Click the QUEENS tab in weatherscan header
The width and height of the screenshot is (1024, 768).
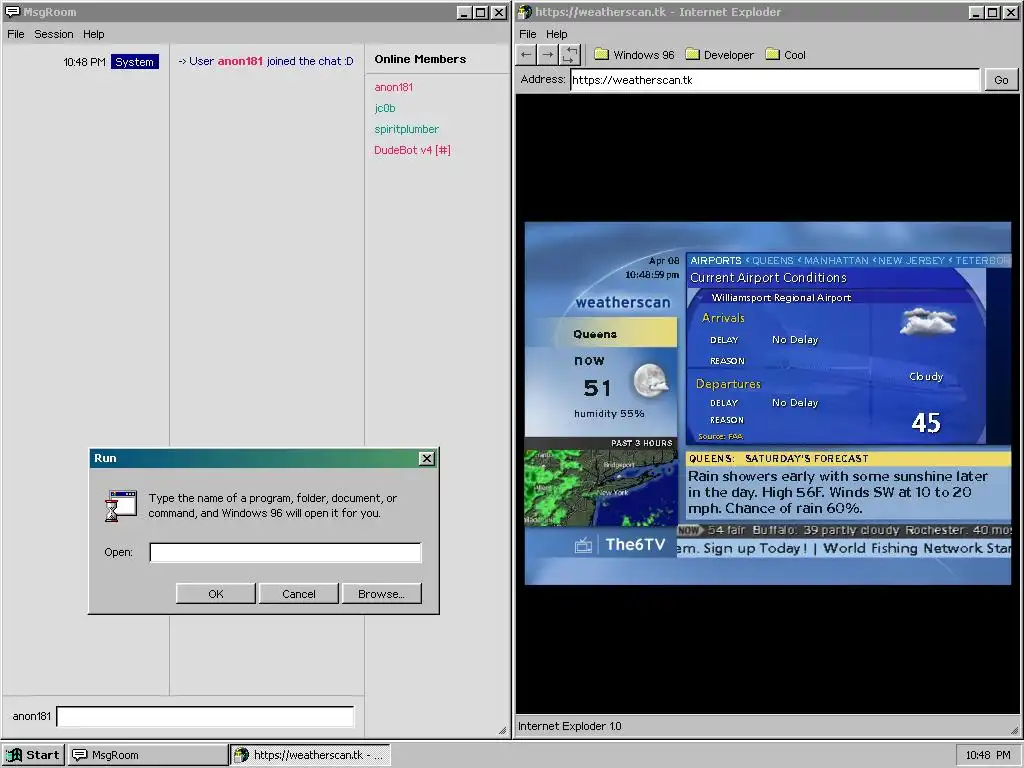click(x=773, y=260)
